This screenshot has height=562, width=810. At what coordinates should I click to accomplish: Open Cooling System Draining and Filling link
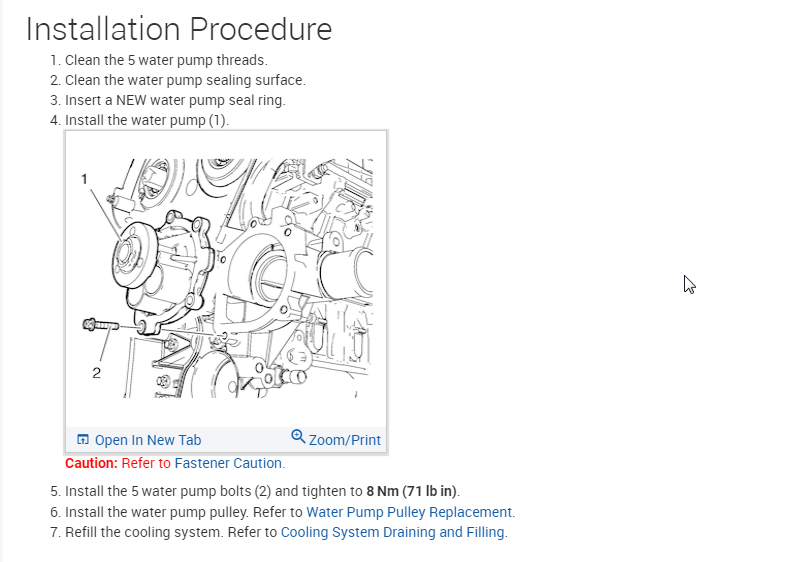coord(392,532)
